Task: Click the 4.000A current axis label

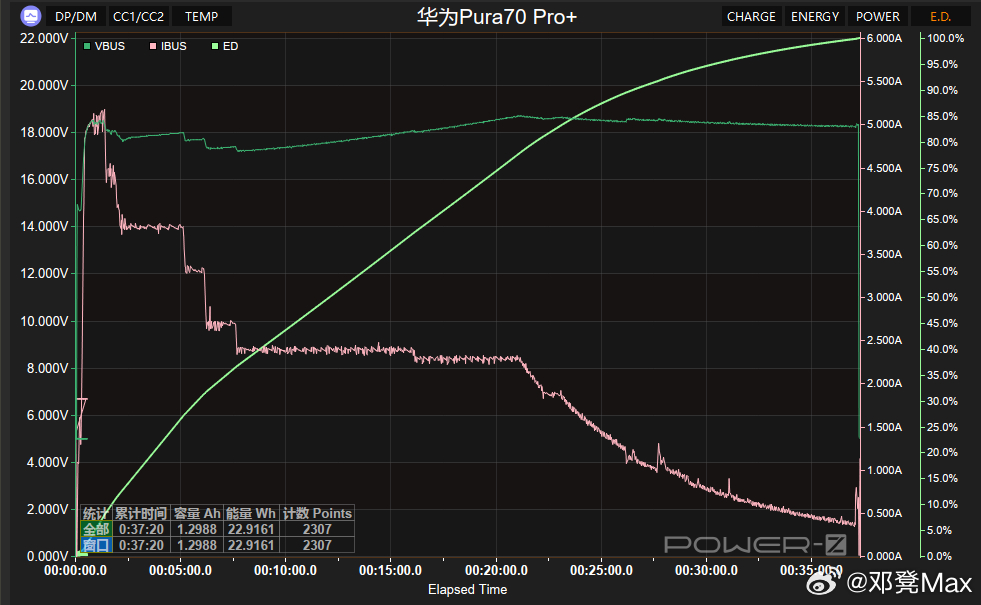Action: point(885,211)
